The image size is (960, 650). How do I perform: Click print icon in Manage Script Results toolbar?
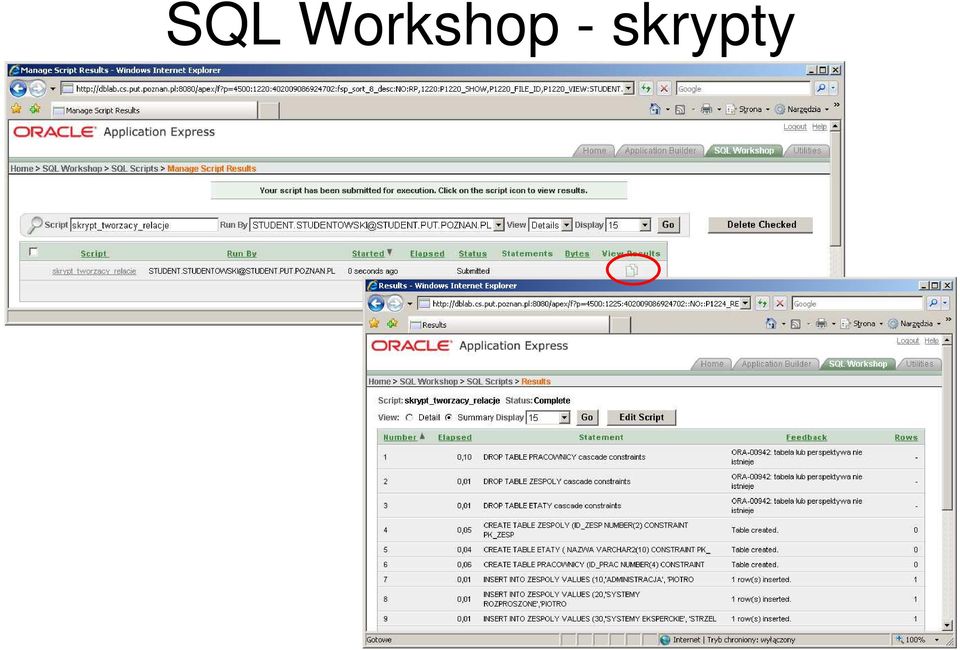coord(707,109)
